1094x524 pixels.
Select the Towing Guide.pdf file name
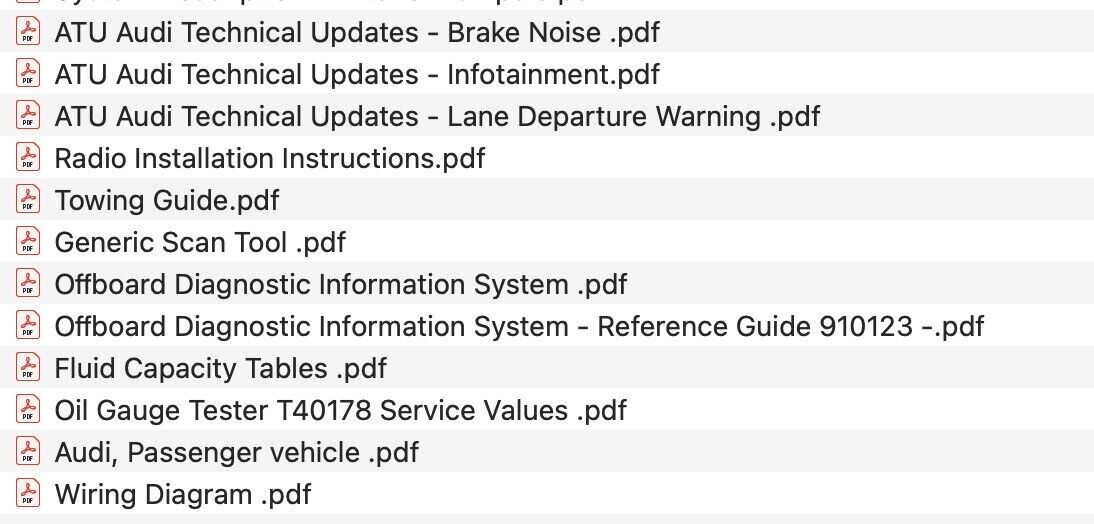click(x=167, y=201)
